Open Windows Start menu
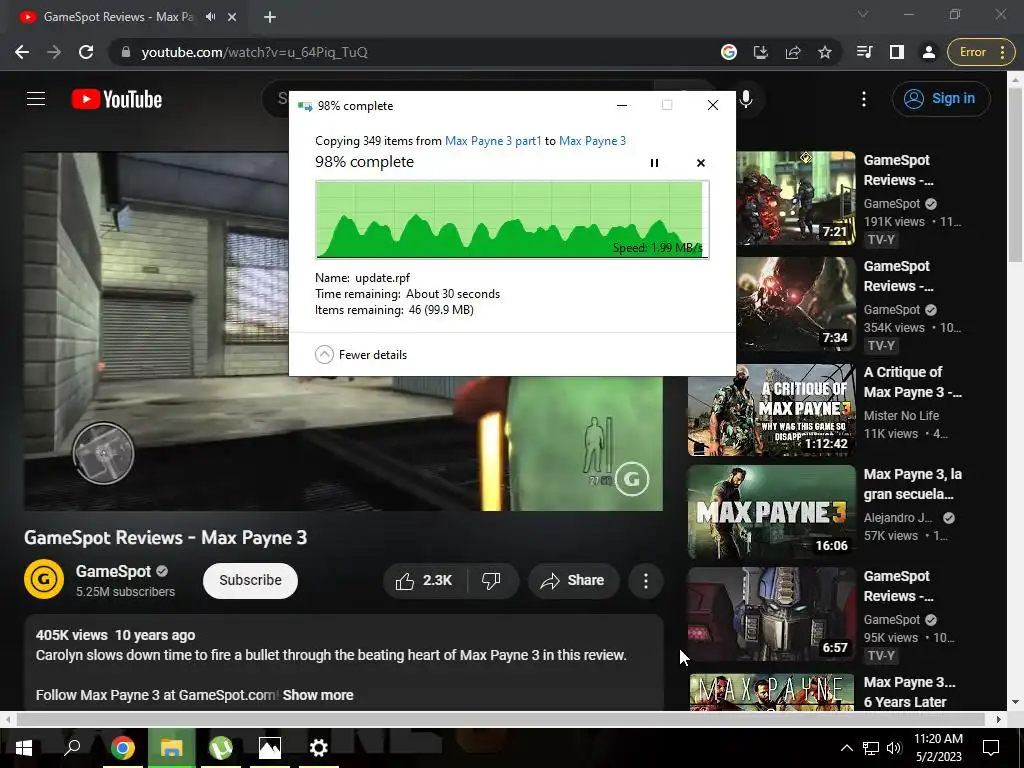This screenshot has width=1024, height=768. 24,748
